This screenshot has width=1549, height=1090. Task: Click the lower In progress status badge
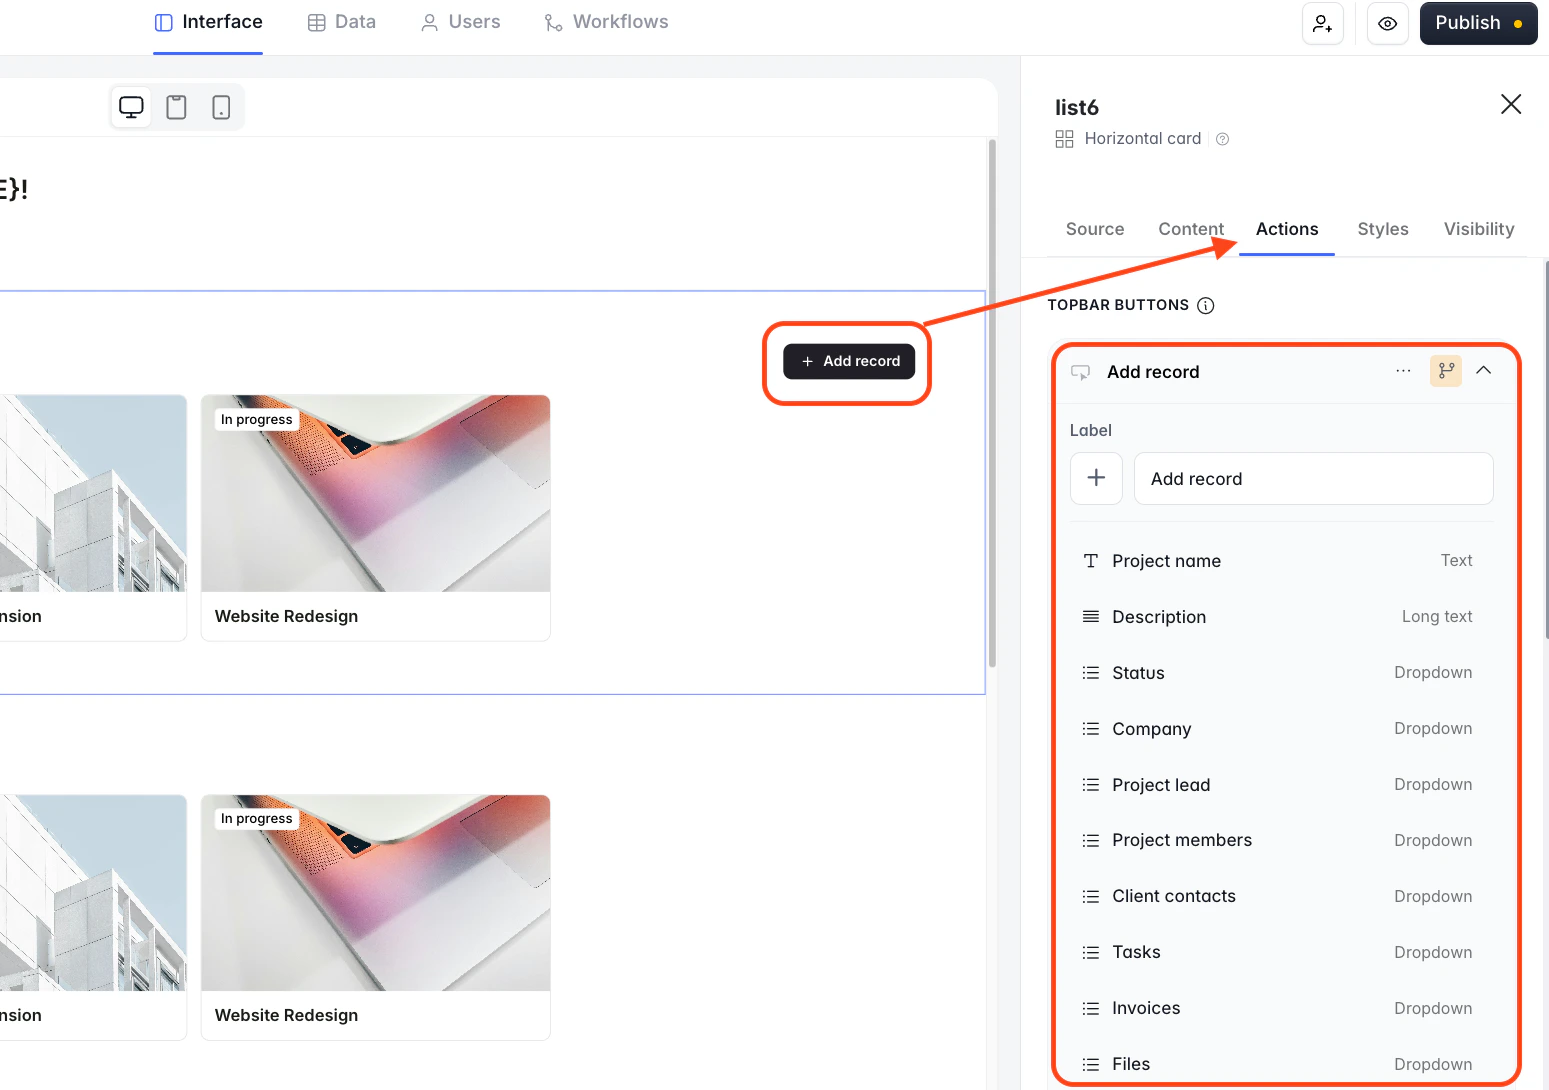click(x=257, y=819)
